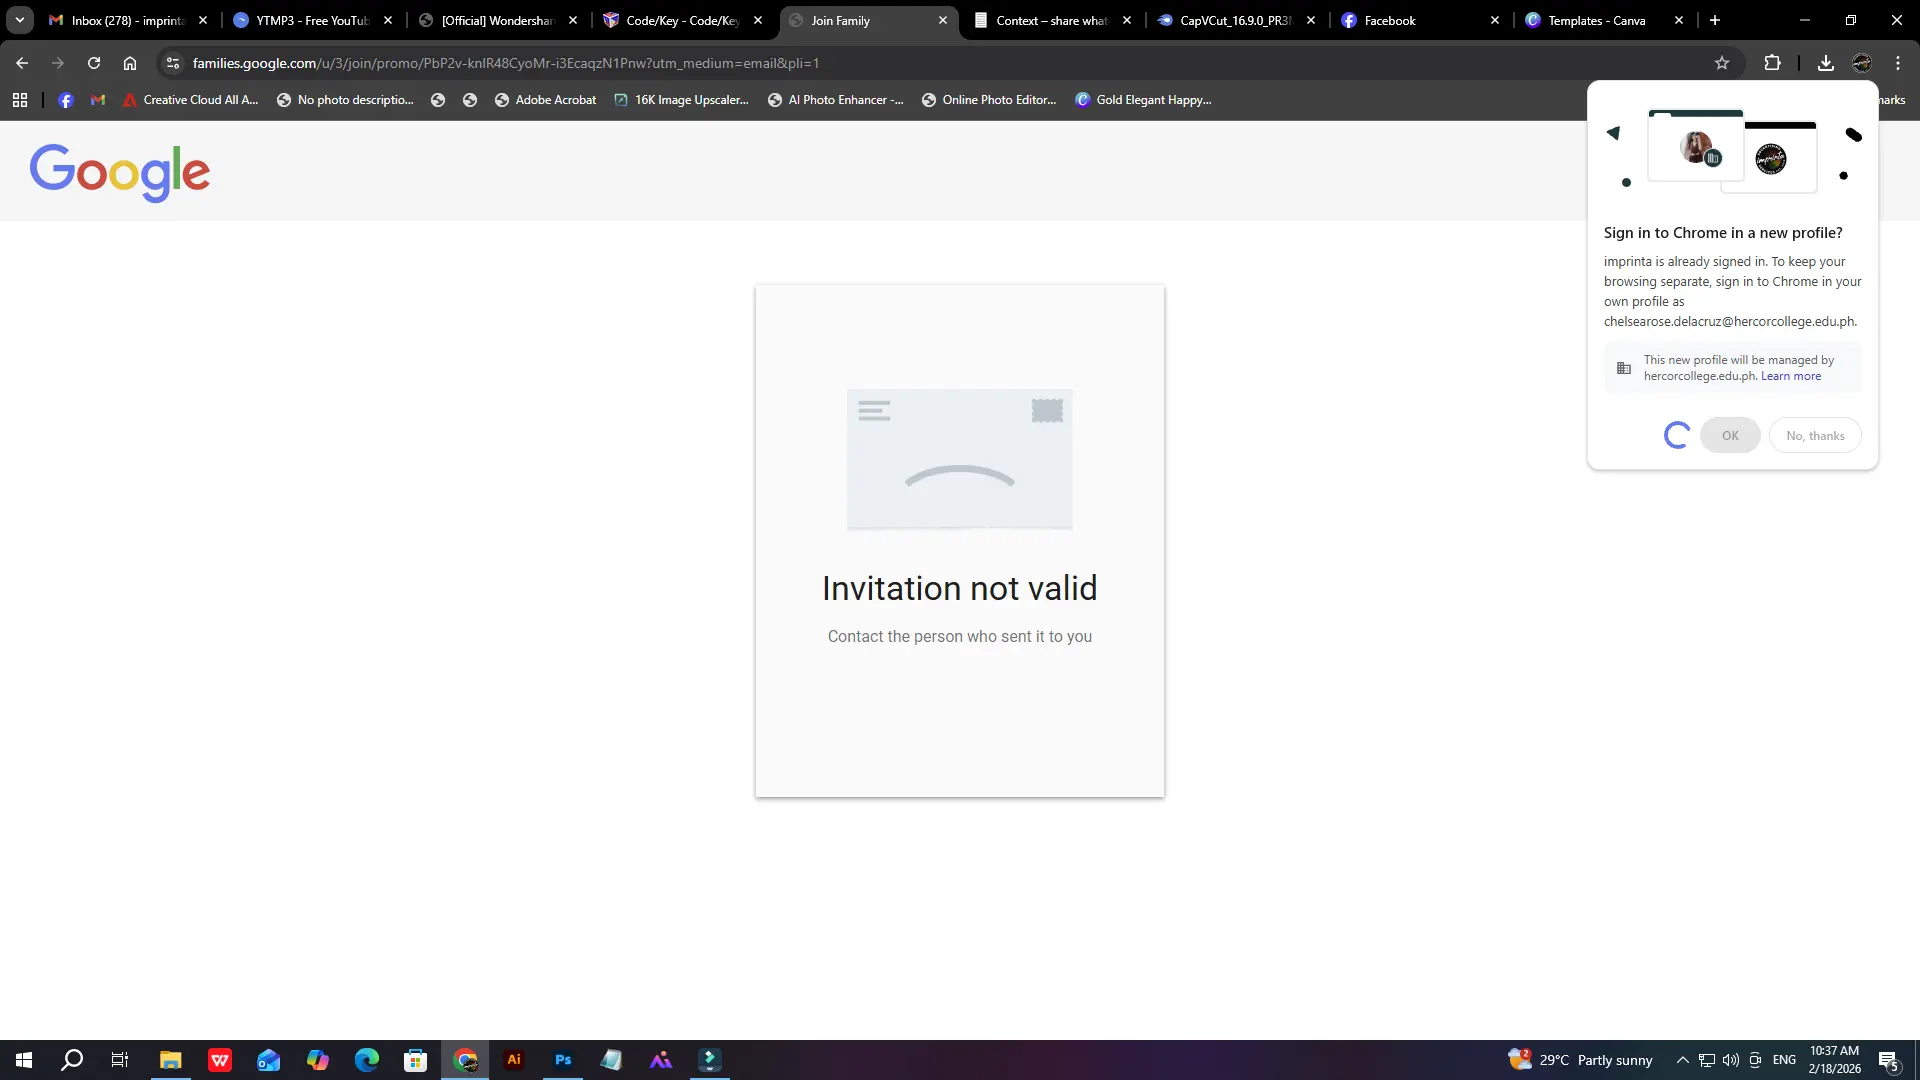Image resolution: width=1920 pixels, height=1080 pixels.
Task: Open AI Photo Enhancer bookmark
Action: 836,100
